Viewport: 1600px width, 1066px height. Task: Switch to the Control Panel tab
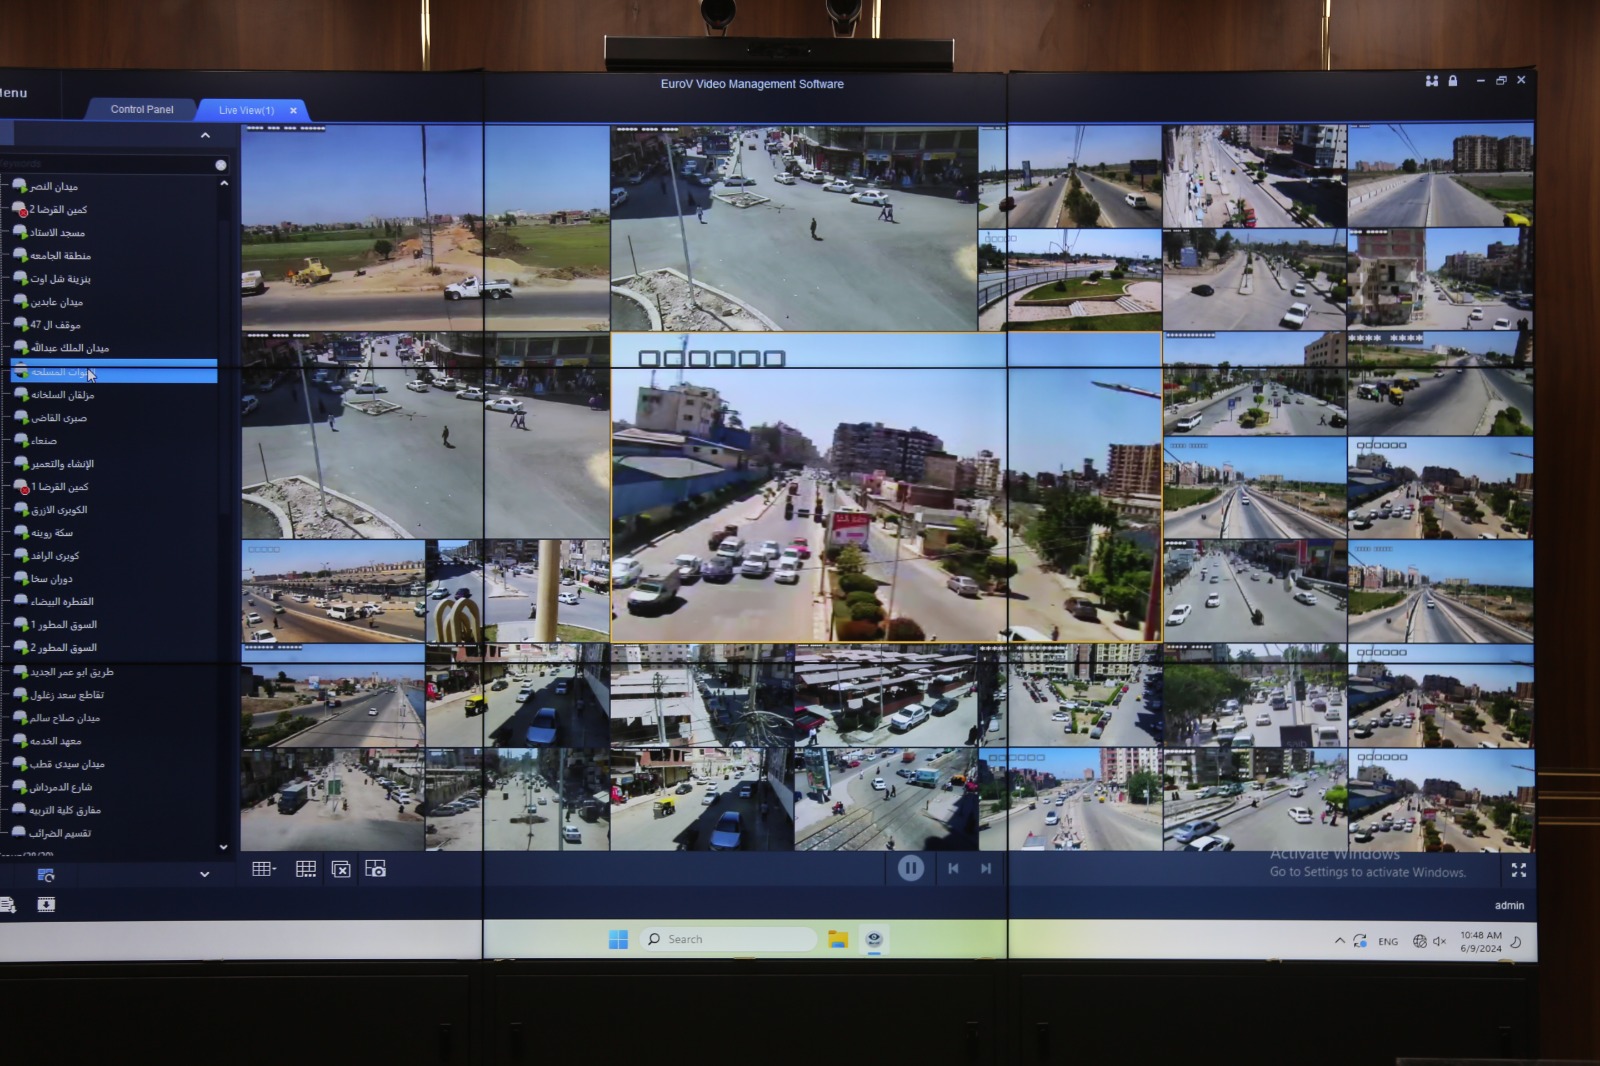(141, 109)
